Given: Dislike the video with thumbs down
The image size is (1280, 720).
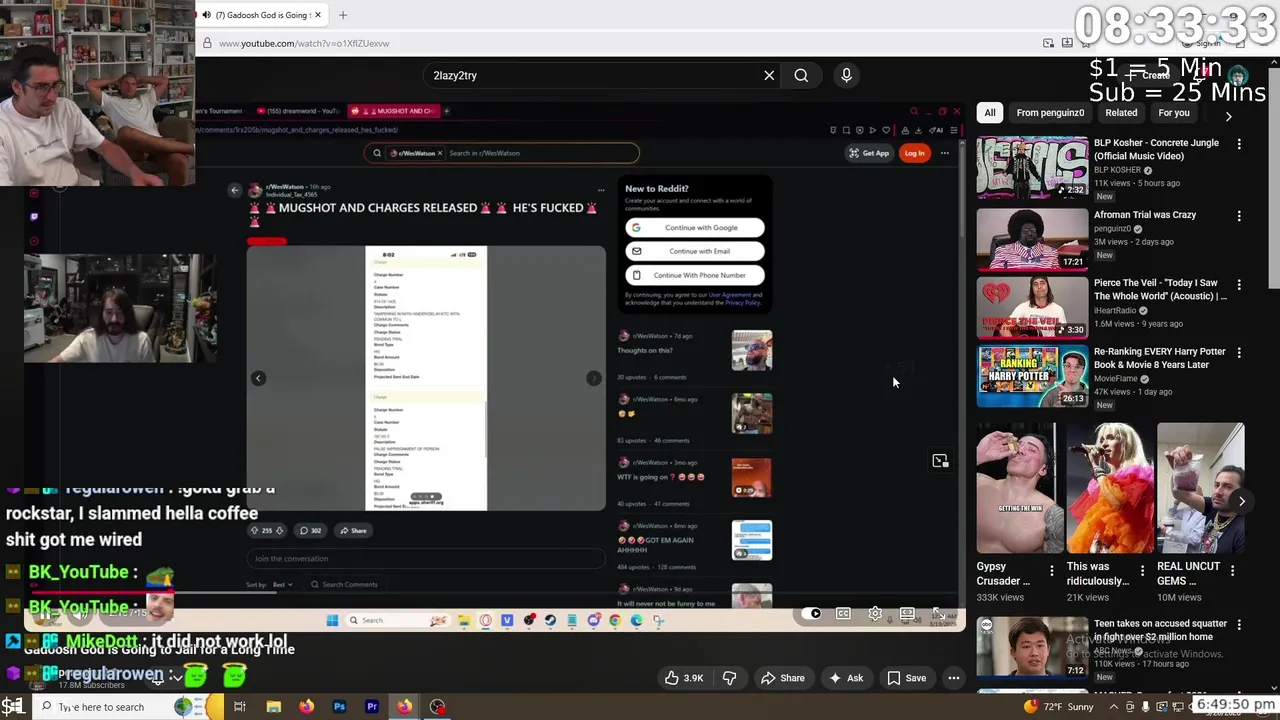Looking at the screenshot, I should click(729, 678).
